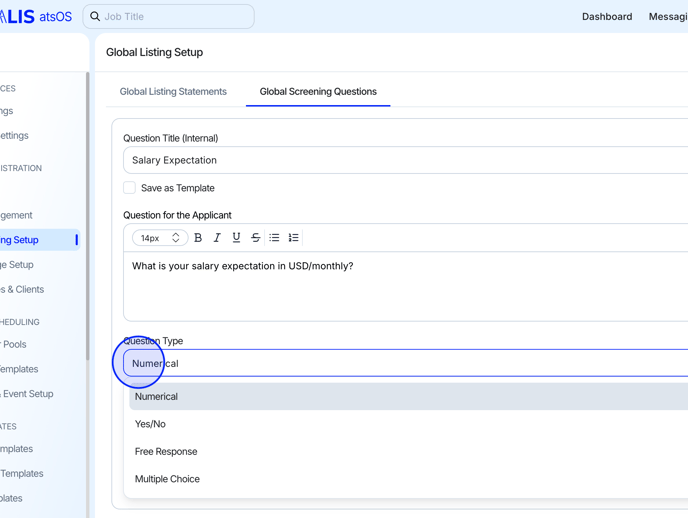Pick Free Response from the options
This screenshot has height=518, width=688.
click(x=166, y=452)
